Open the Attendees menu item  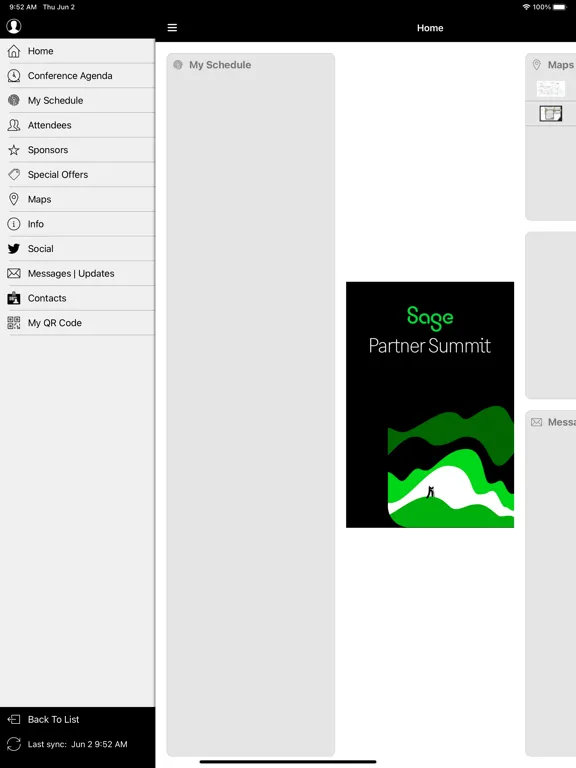(77, 125)
